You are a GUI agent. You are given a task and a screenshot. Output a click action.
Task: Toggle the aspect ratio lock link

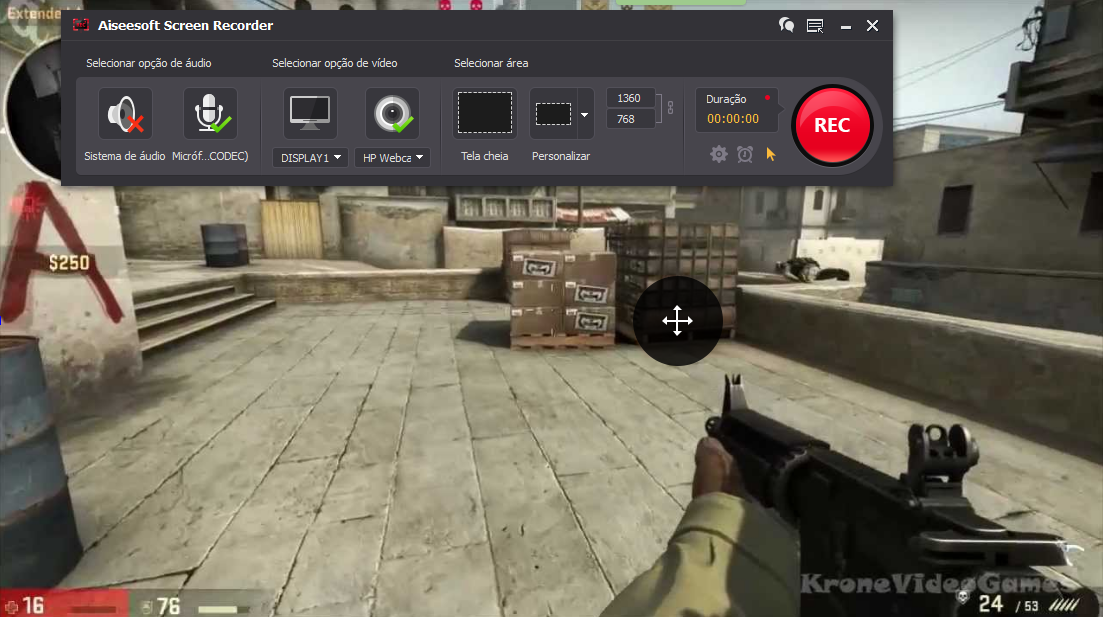[x=670, y=108]
